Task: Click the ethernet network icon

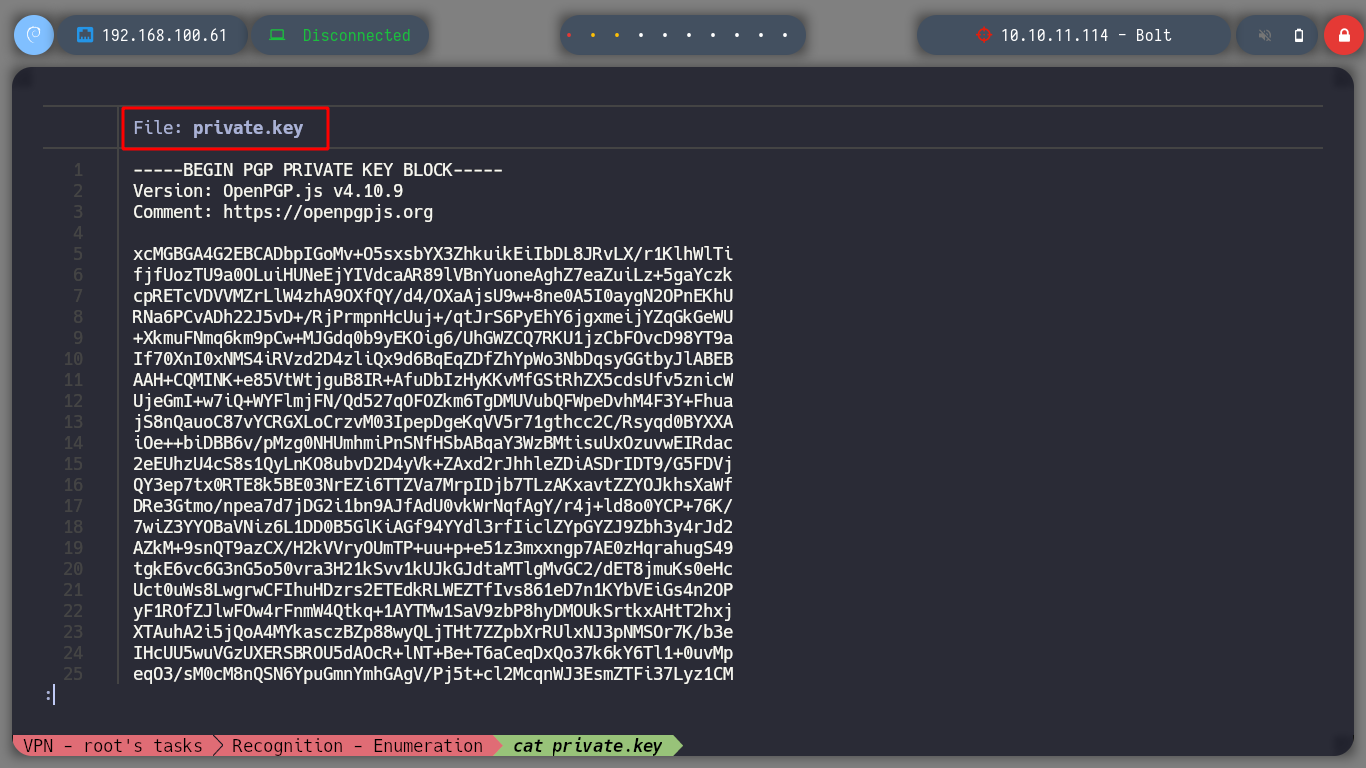Action: [85, 35]
